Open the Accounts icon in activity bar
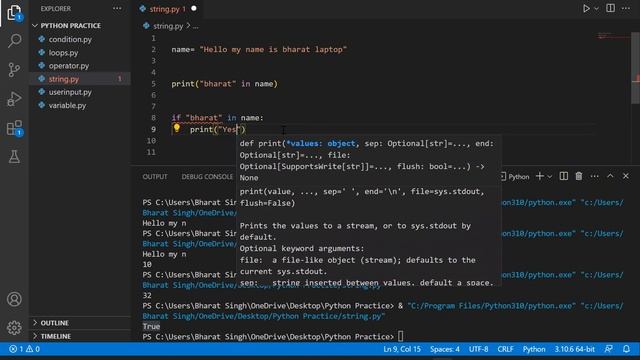The height and width of the screenshot is (360, 640). point(14,299)
